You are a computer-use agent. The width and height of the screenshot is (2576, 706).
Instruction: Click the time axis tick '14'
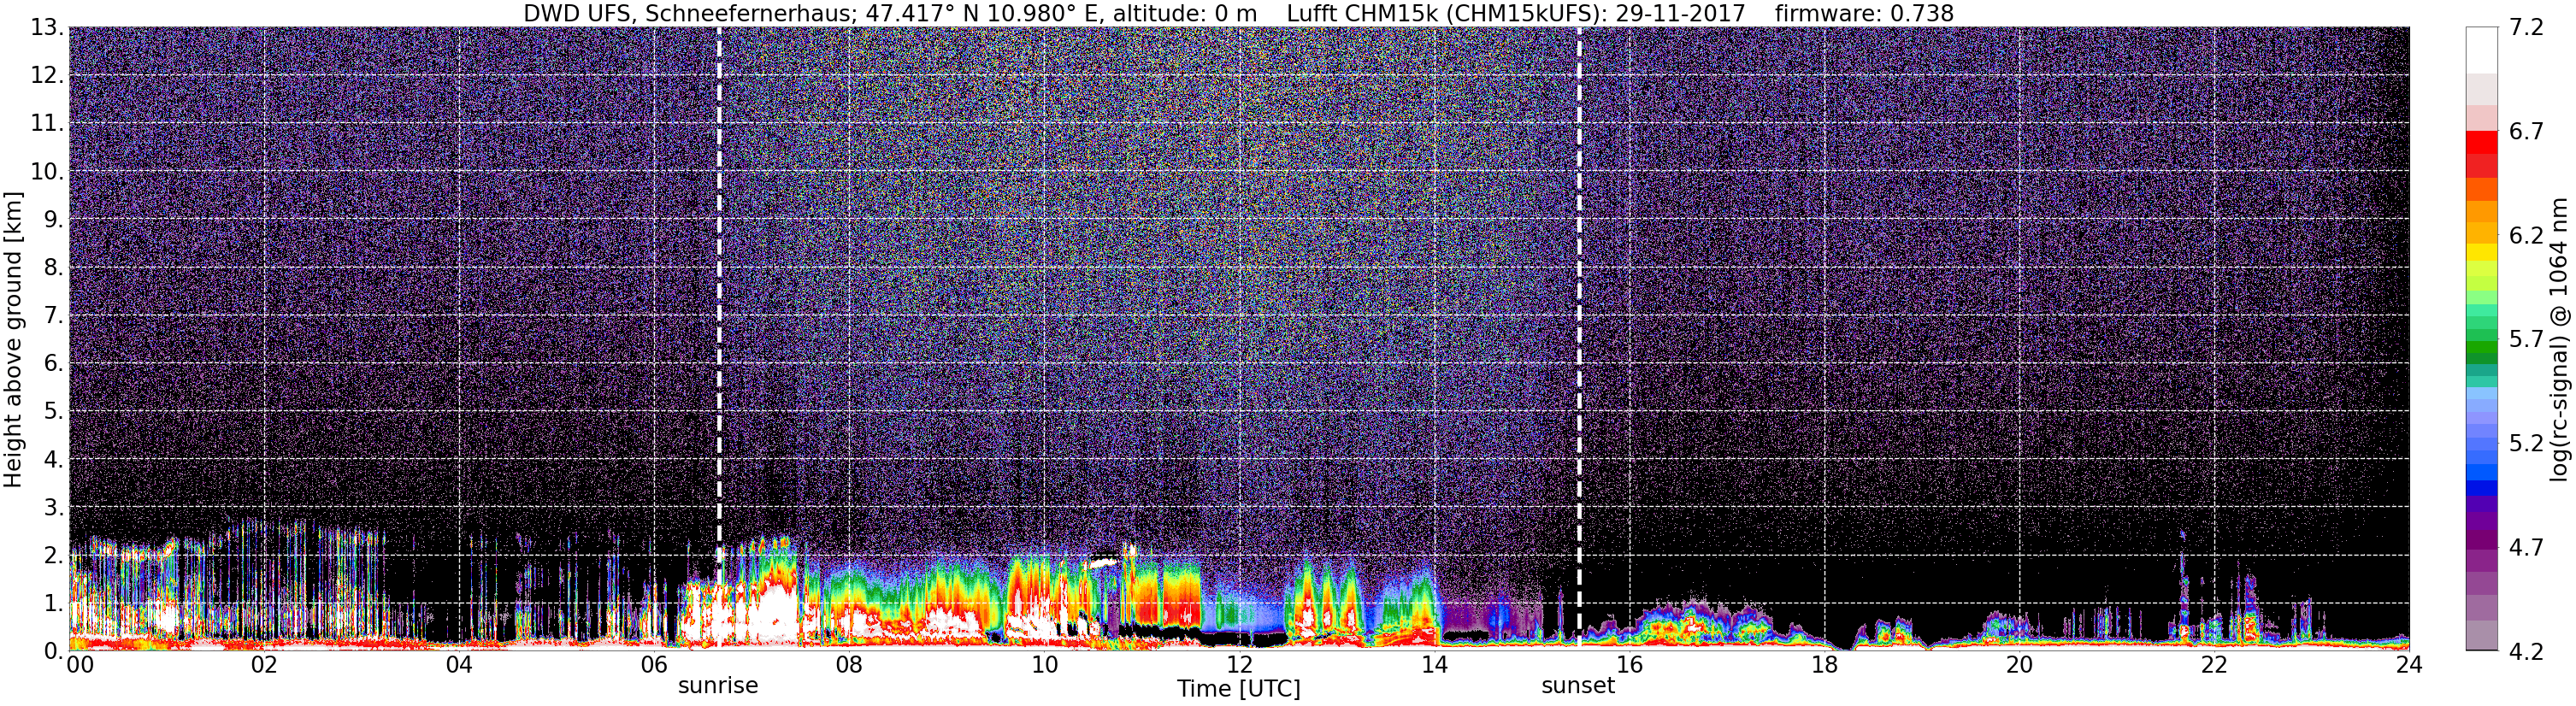(x=1434, y=665)
